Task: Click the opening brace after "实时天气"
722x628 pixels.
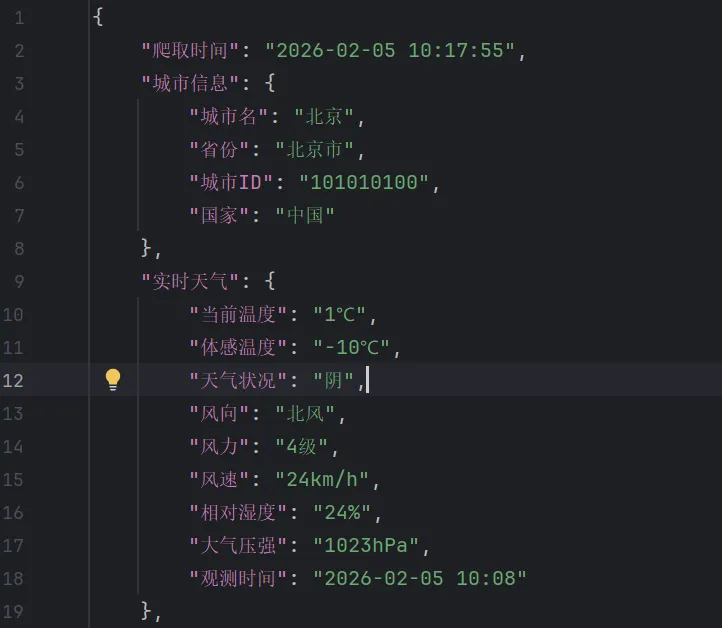Action: [270, 282]
